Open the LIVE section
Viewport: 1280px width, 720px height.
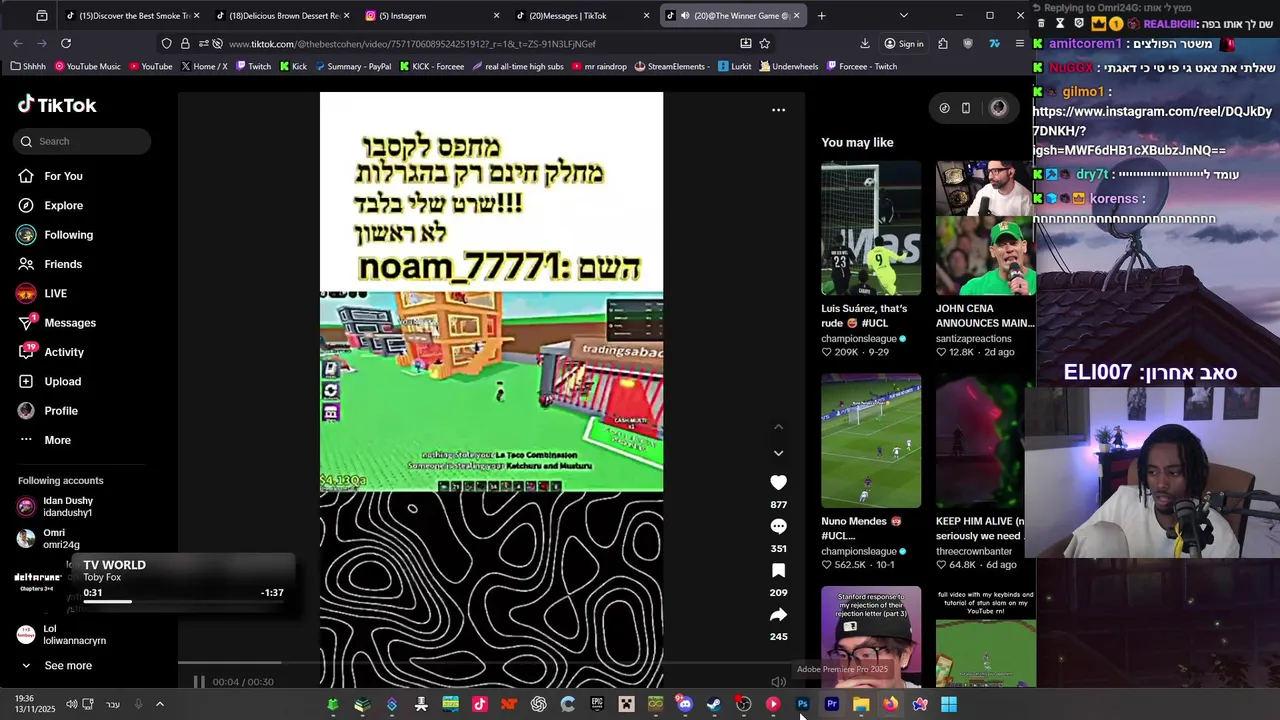click(55, 293)
